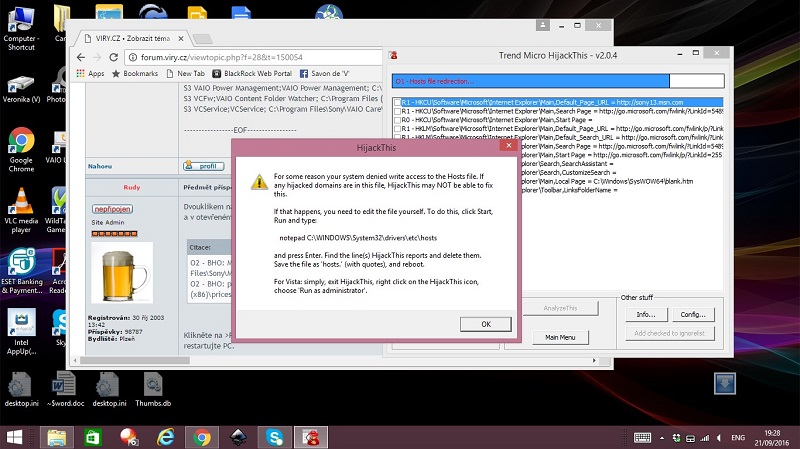Click the forum.viry.cz address bar
Viewport: 800px width, 449px height.
tap(255, 57)
